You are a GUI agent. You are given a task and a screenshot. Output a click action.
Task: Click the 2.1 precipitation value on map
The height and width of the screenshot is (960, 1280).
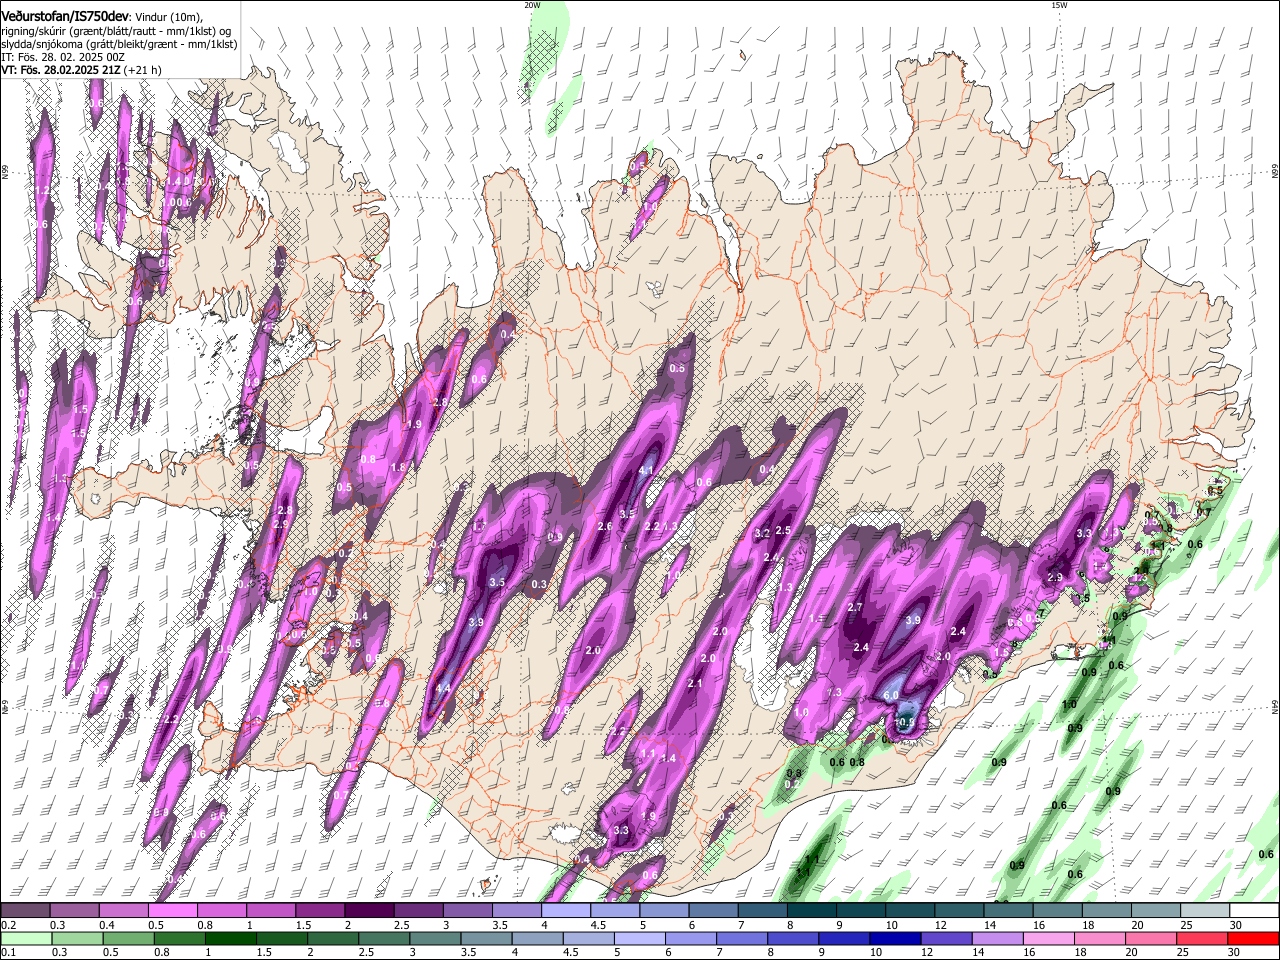pyautogui.click(x=696, y=684)
